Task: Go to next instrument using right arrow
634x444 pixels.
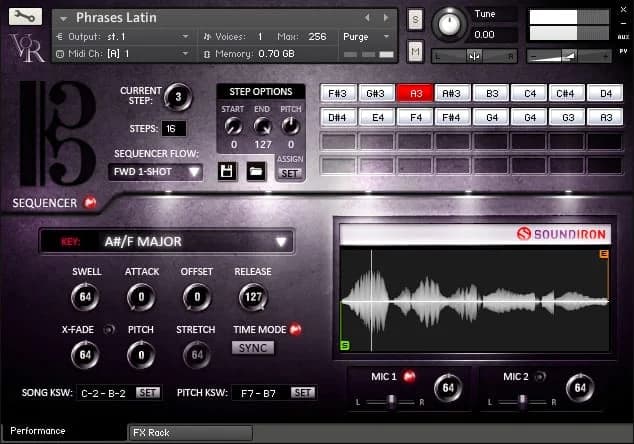Action: 386,17
